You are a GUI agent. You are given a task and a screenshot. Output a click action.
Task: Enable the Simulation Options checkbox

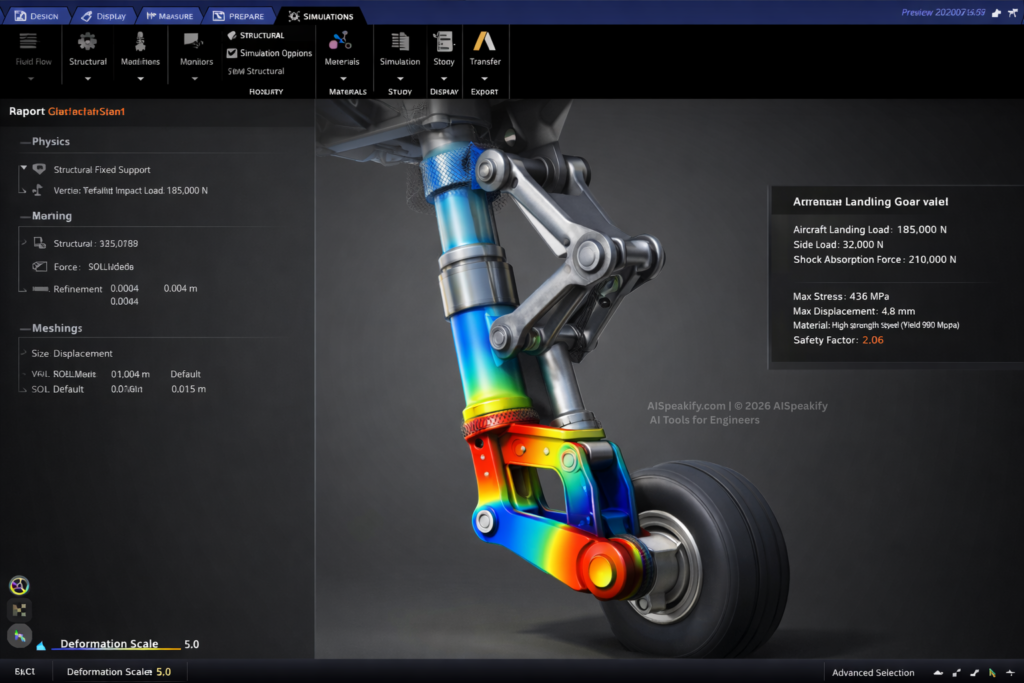pyautogui.click(x=234, y=53)
